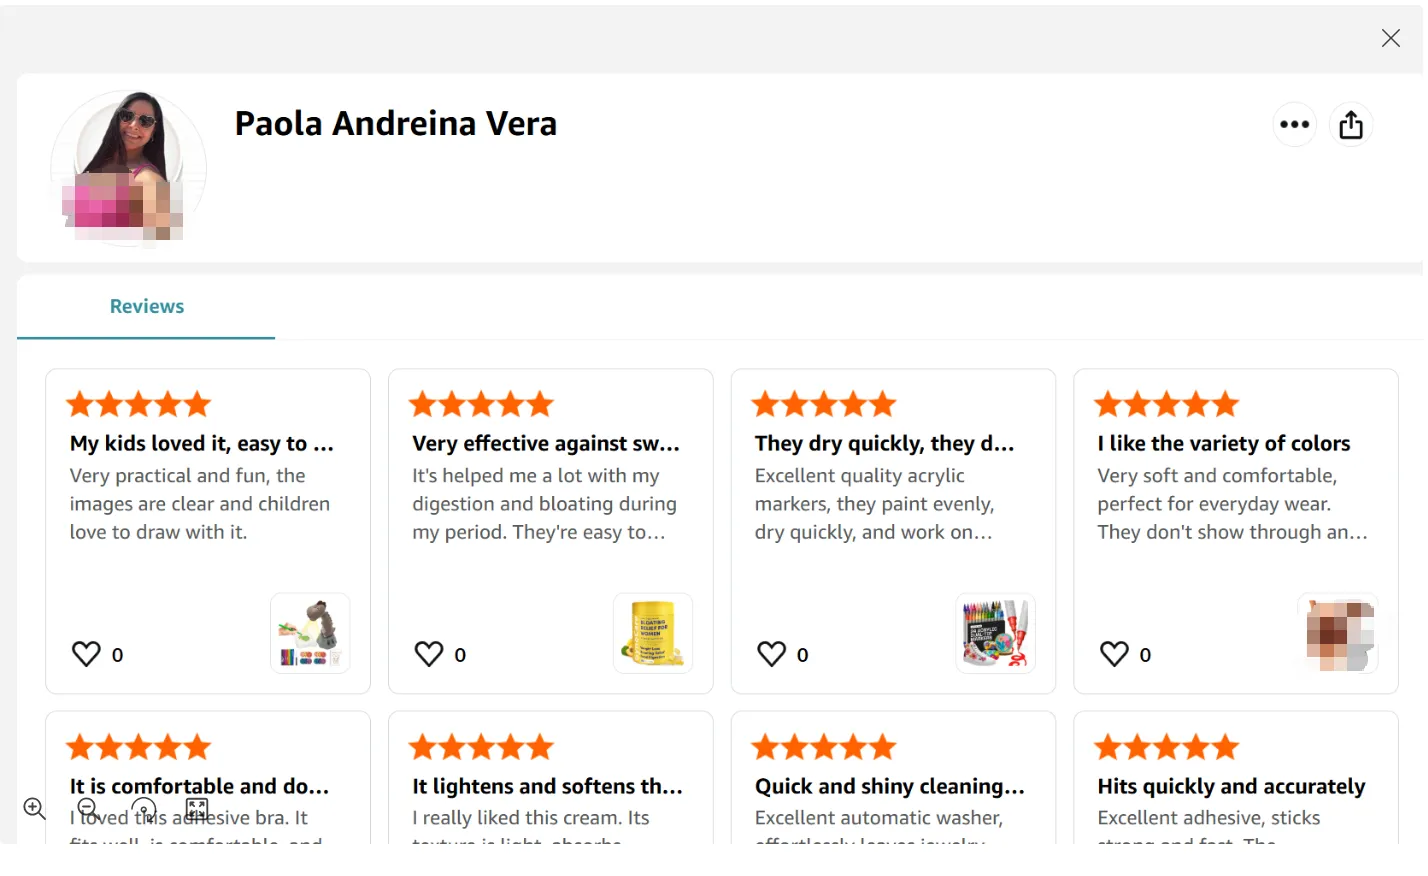Viewport: 1428px width, 876px height.
Task: Open the yellow supplement jar product thumbnail
Action: (653, 633)
